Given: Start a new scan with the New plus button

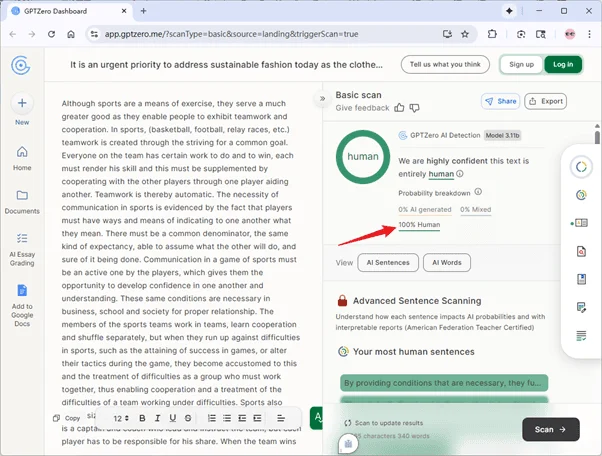Looking at the screenshot, I should pyautogui.click(x=22, y=103).
